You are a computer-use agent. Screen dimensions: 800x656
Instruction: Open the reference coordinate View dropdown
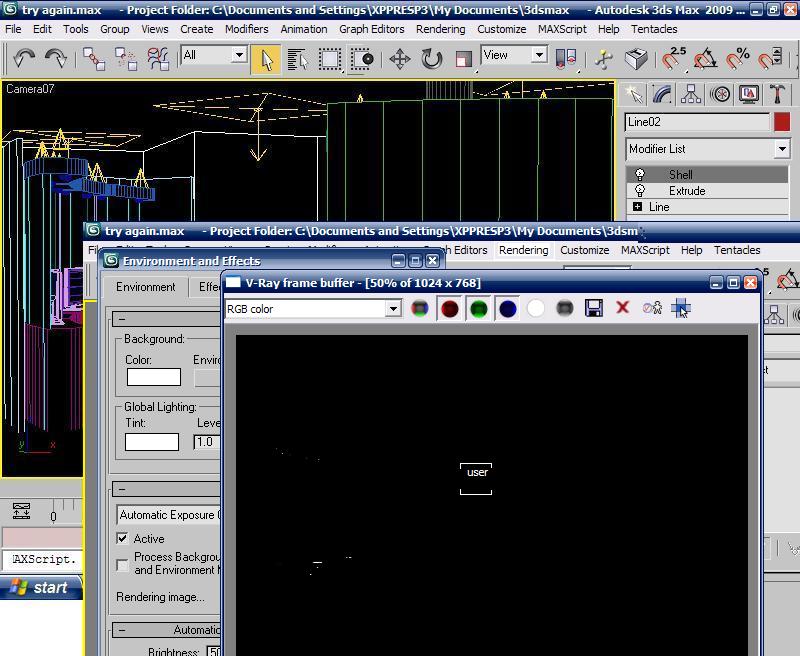coord(539,55)
